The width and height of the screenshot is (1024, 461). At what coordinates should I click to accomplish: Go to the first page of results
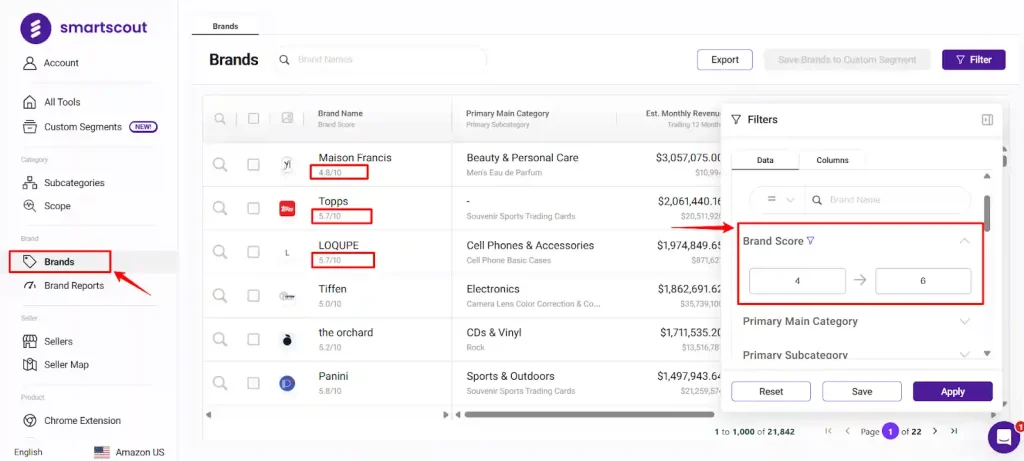(x=829, y=431)
